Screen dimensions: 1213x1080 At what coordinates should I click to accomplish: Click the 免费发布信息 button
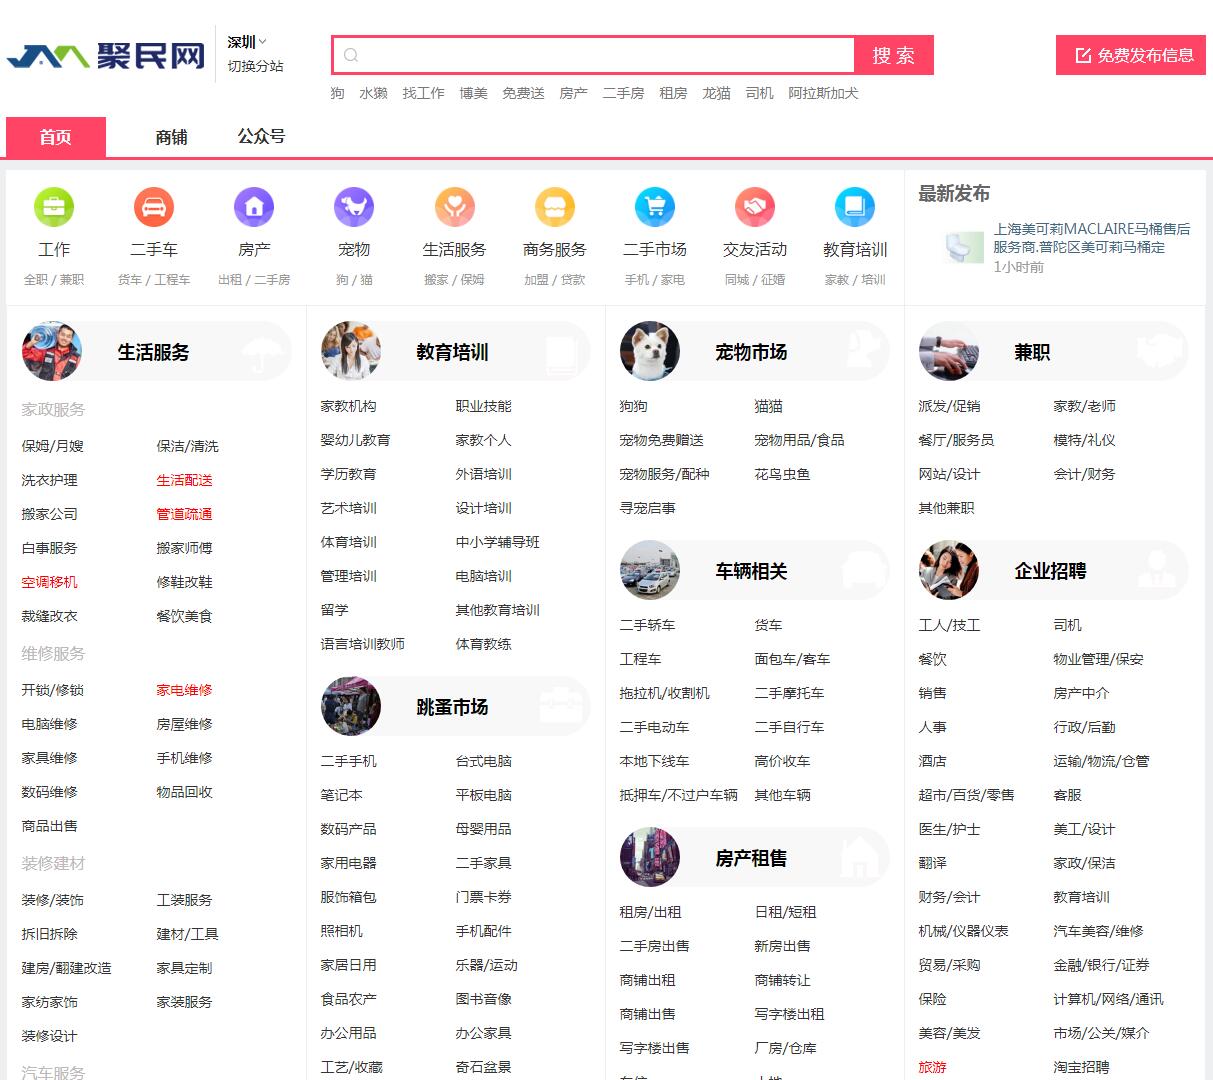[1131, 55]
